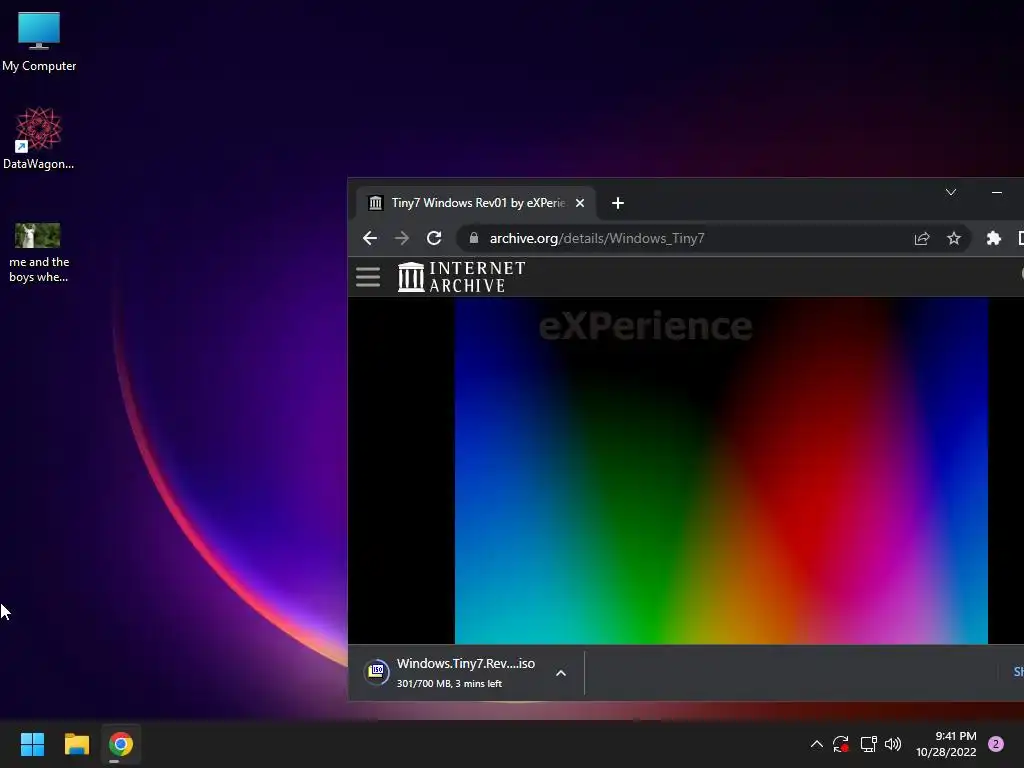This screenshot has height=768, width=1024.
Task: Click the sync status tray icon
Action: 841,744
